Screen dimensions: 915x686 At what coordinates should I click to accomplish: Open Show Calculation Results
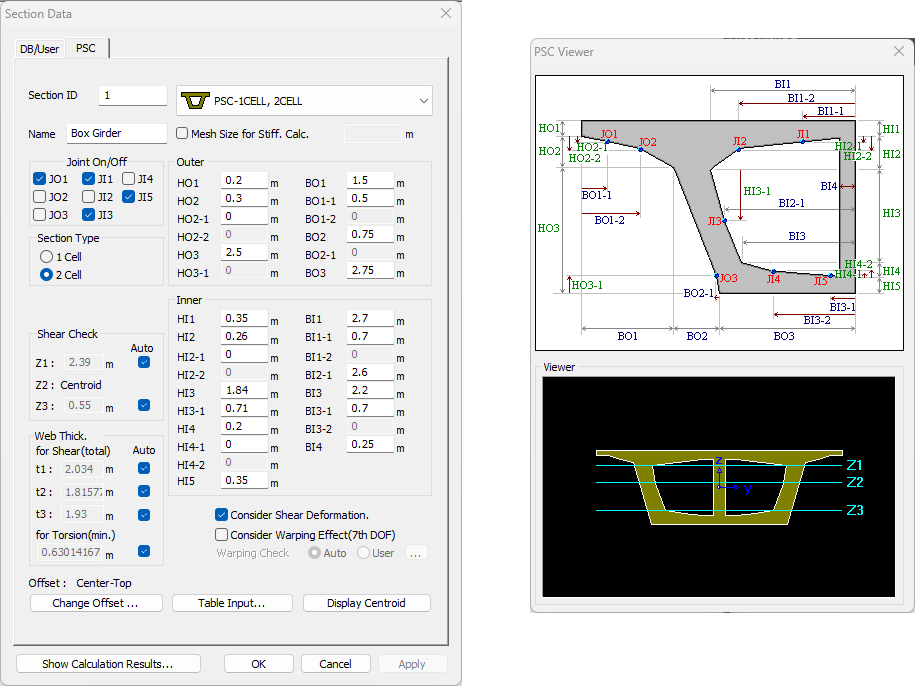tap(107, 663)
